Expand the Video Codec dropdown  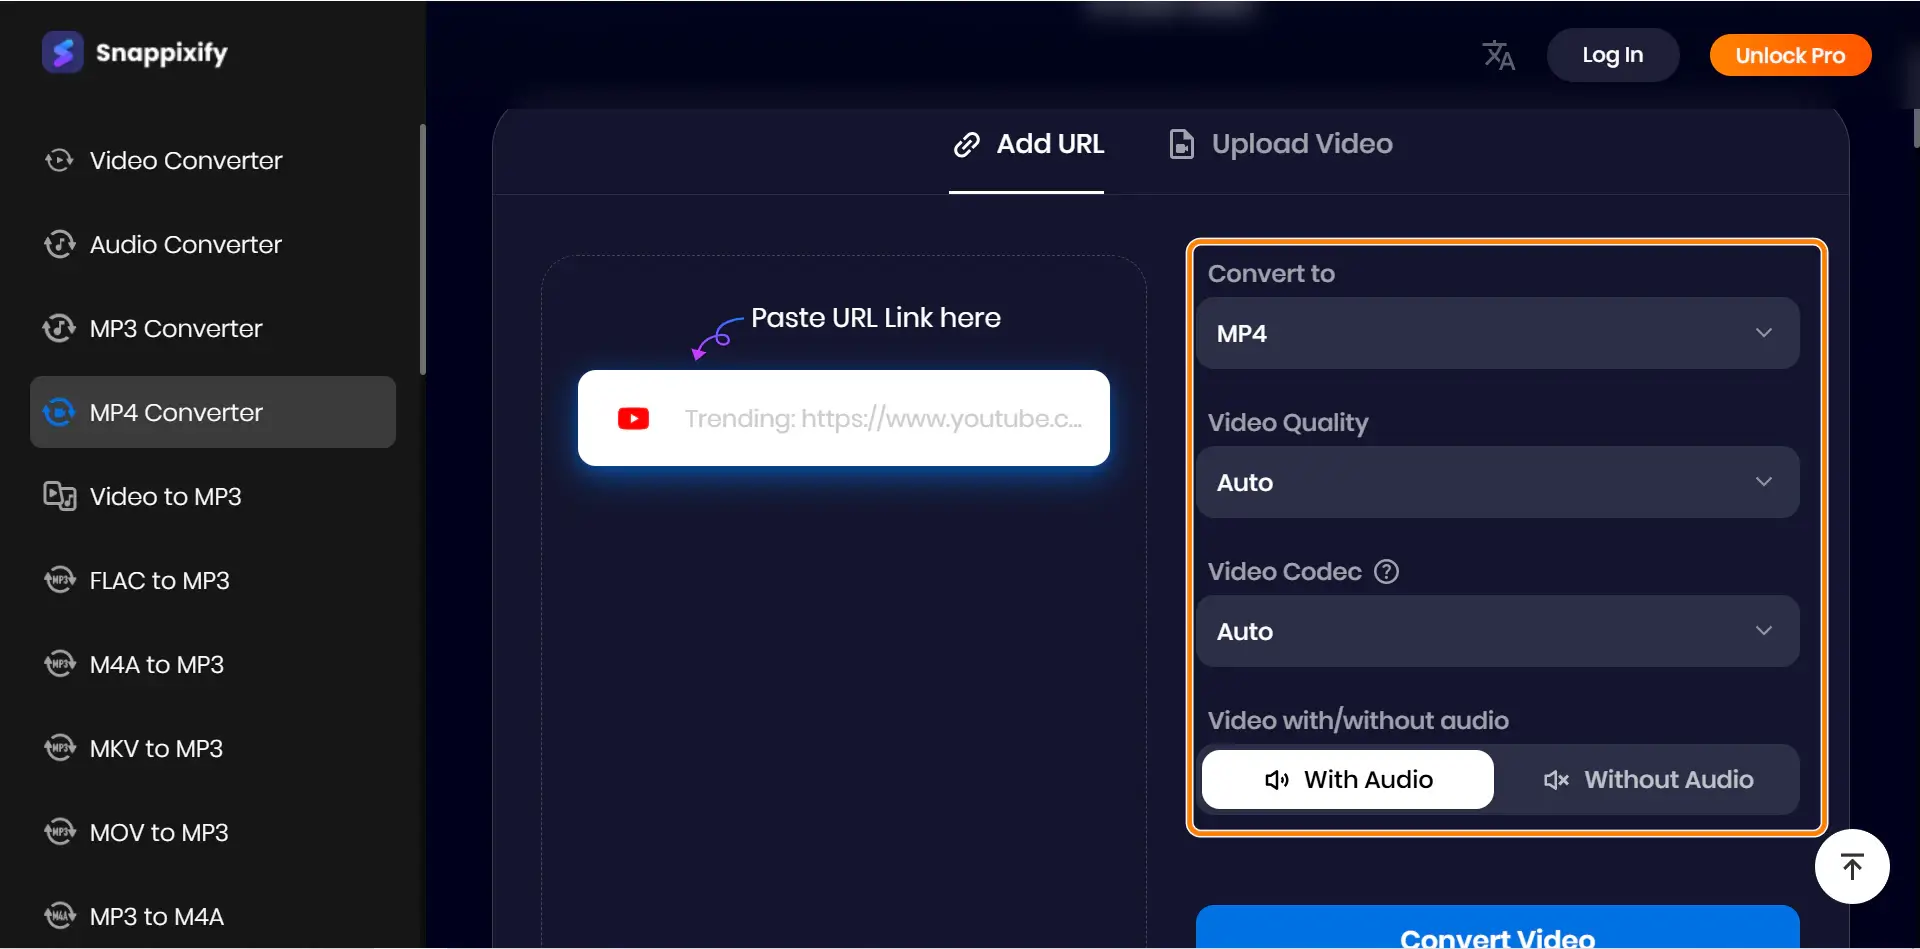[1497, 632]
